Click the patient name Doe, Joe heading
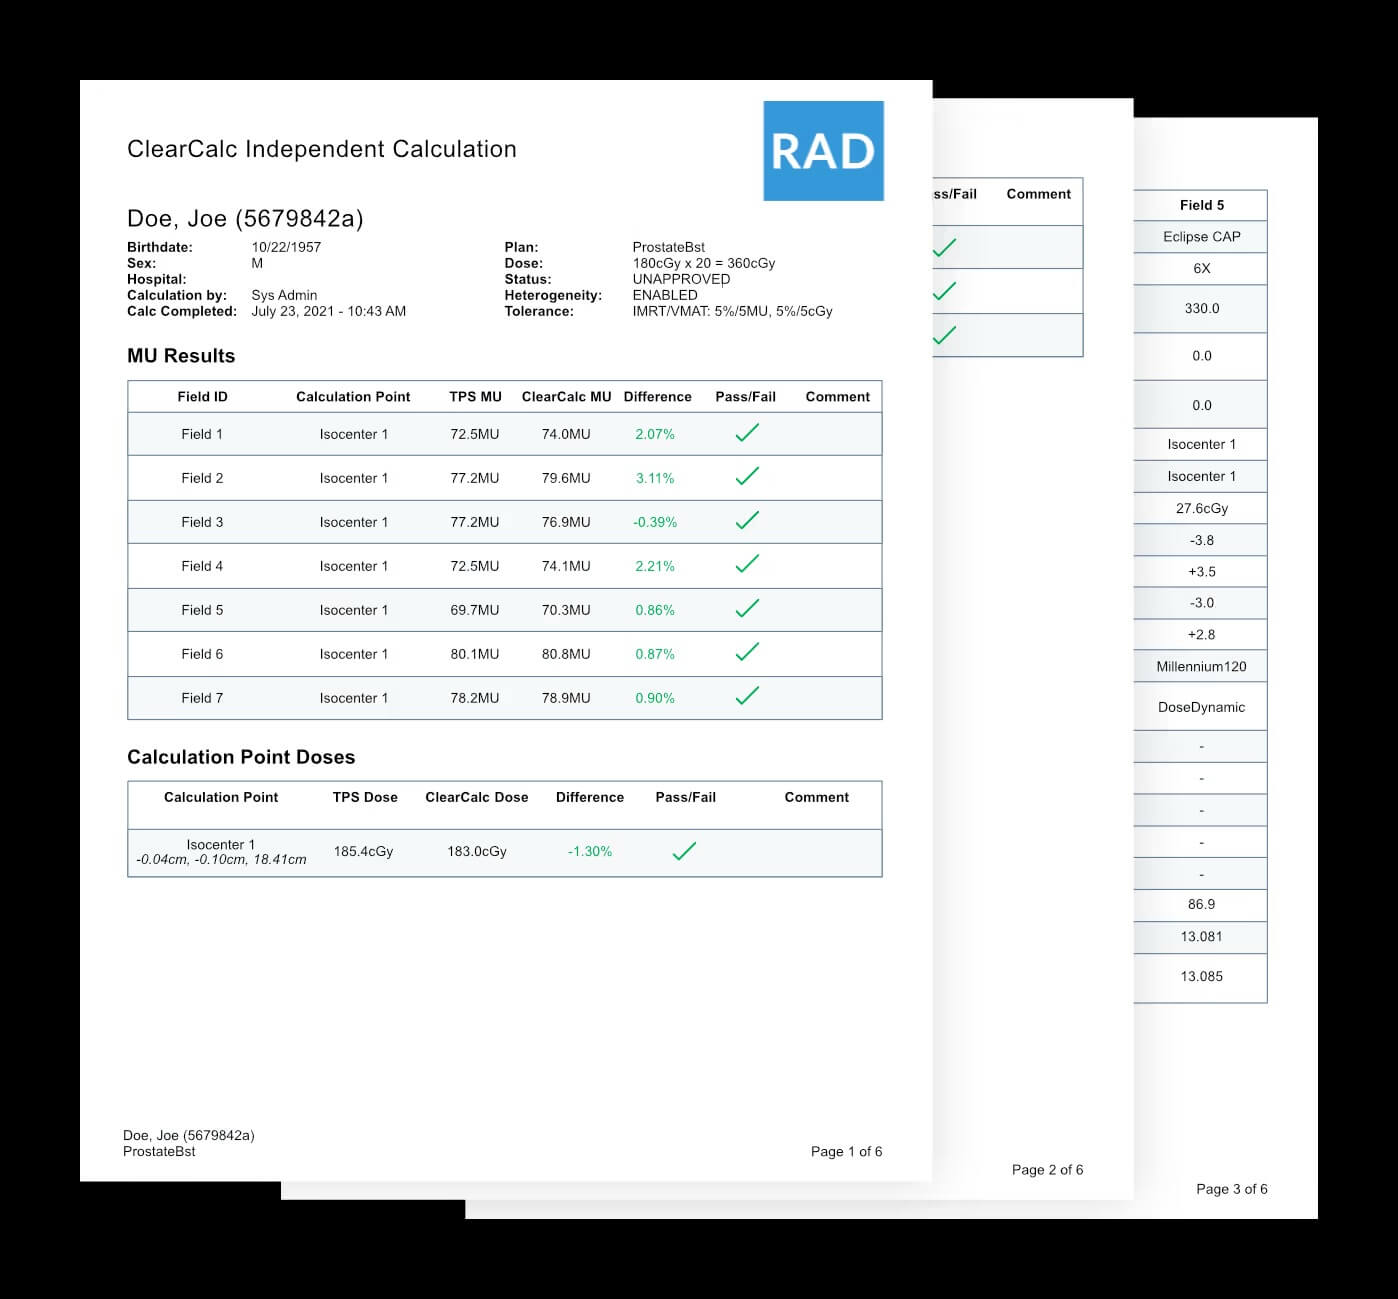Viewport: 1398px width, 1299px height. [245, 219]
